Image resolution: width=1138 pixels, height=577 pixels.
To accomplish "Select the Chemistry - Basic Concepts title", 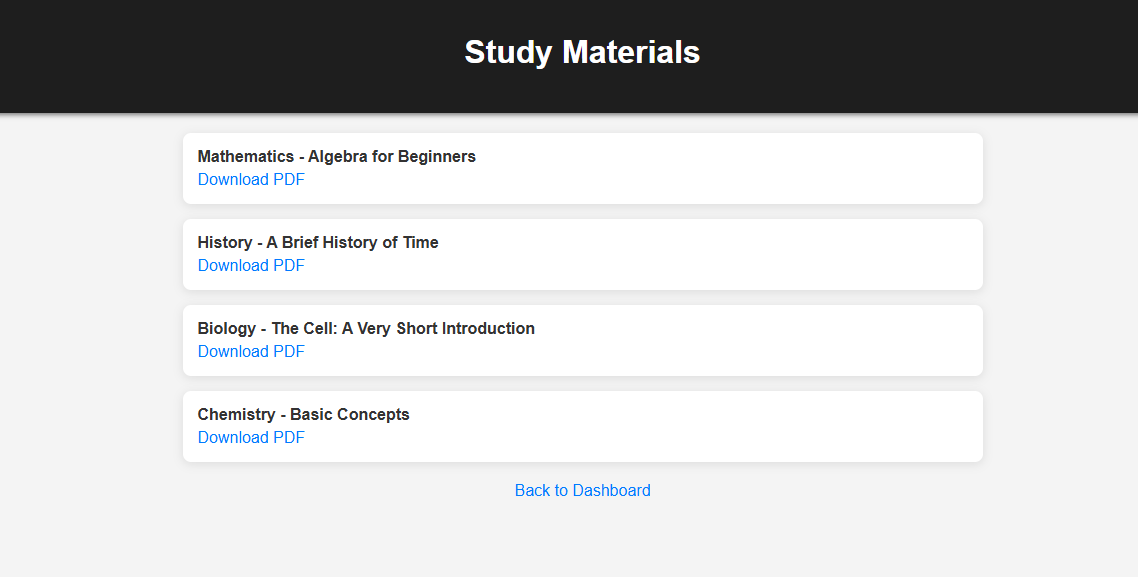I will tap(303, 415).
